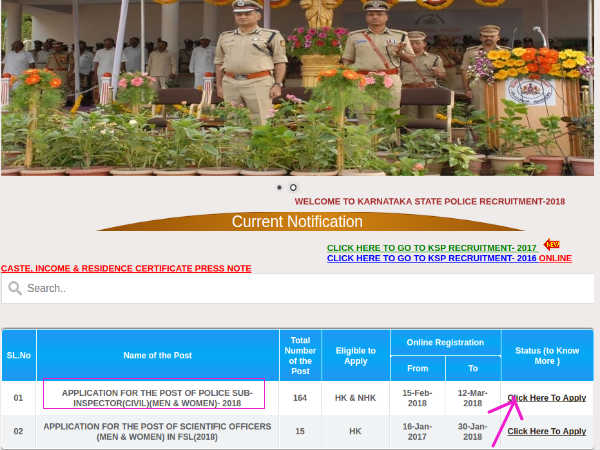Click Here To Apply for Scientific Officers post

pos(546,431)
